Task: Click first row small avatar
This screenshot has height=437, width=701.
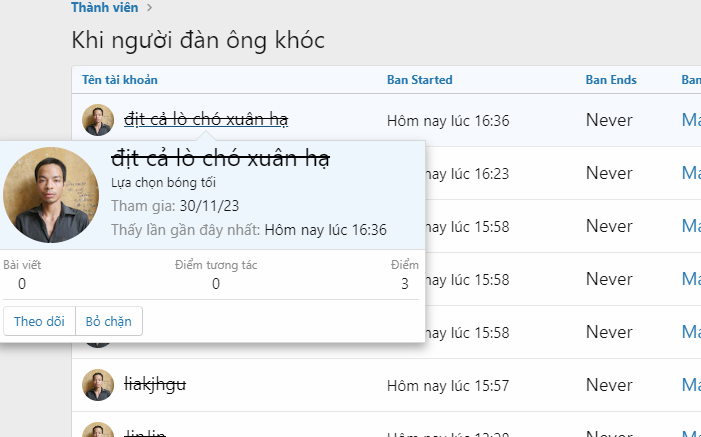Action: (x=98, y=120)
